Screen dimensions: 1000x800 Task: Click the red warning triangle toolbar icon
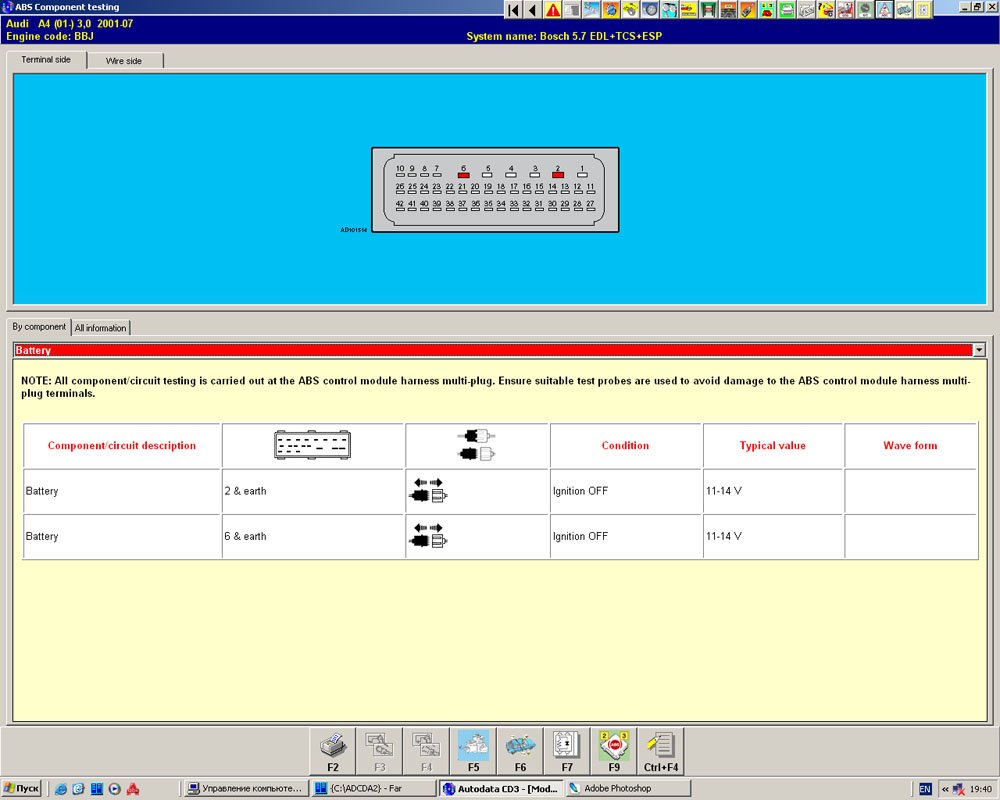click(553, 10)
